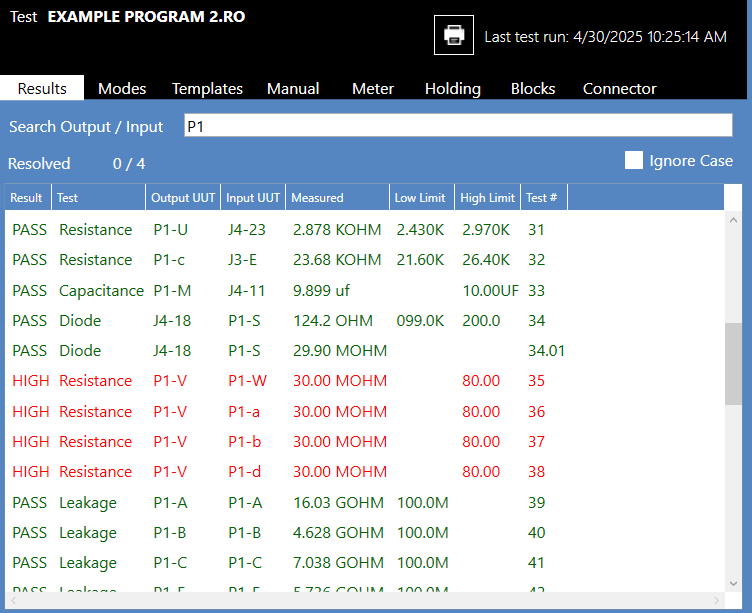The height and width of the screenshot is (613, 752).
Task: Sort by the Test column header
Action: (x=98, y=197)
